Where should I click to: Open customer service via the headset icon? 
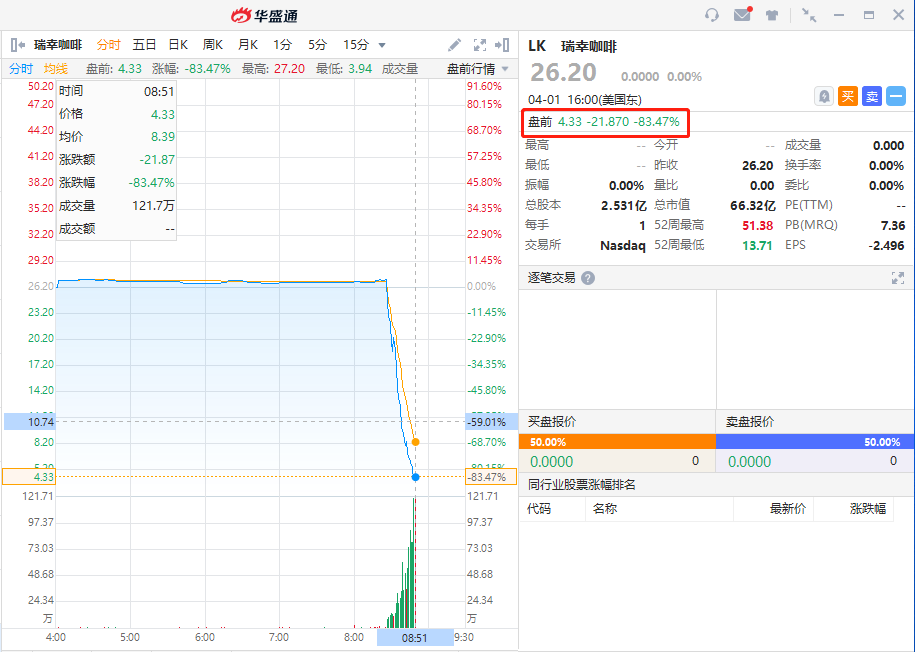pos(712,15)
